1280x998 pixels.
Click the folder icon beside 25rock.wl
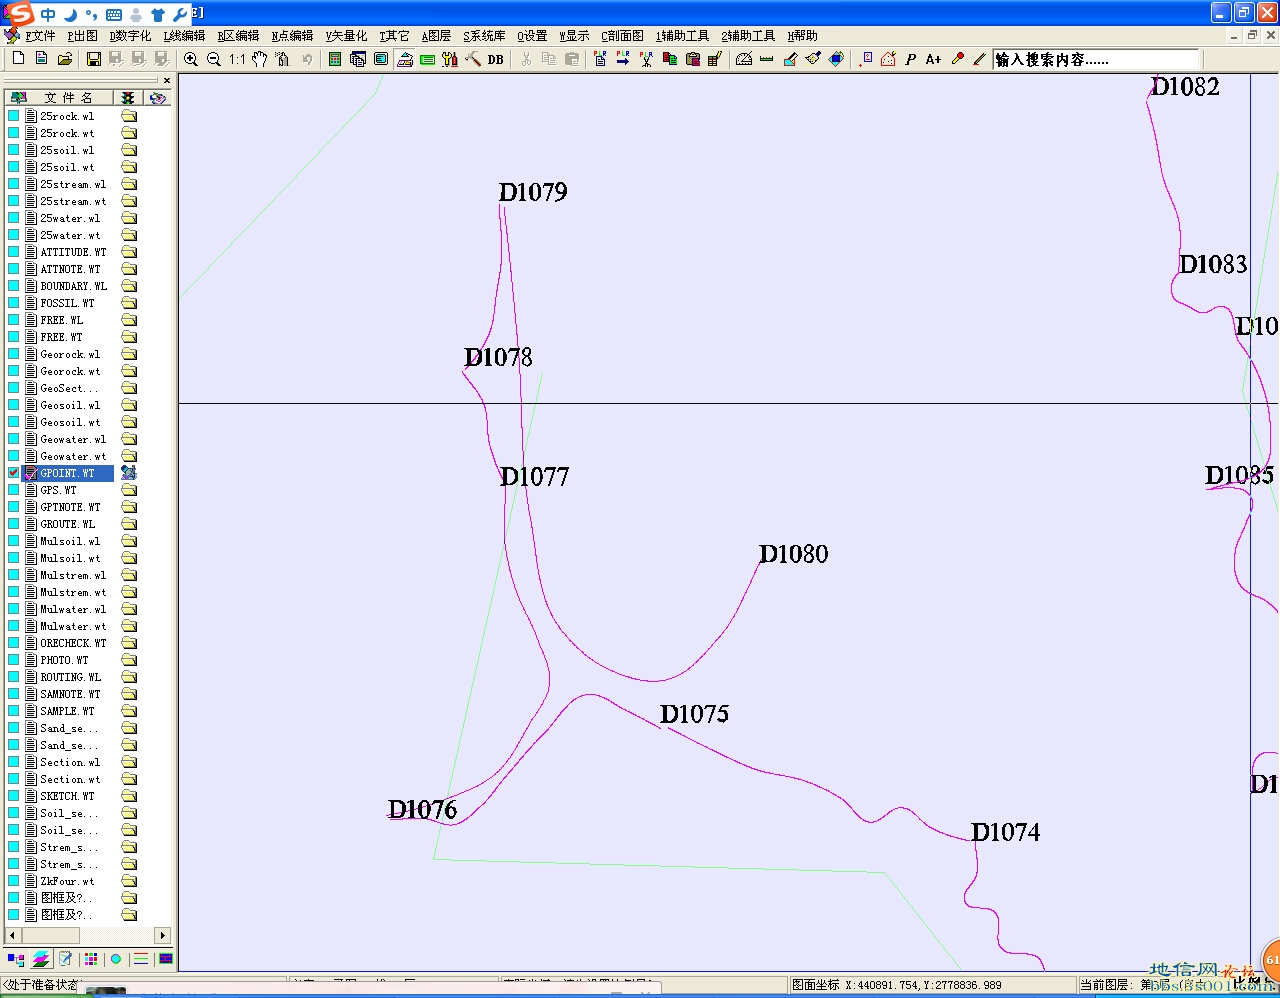tap(129, 116)
